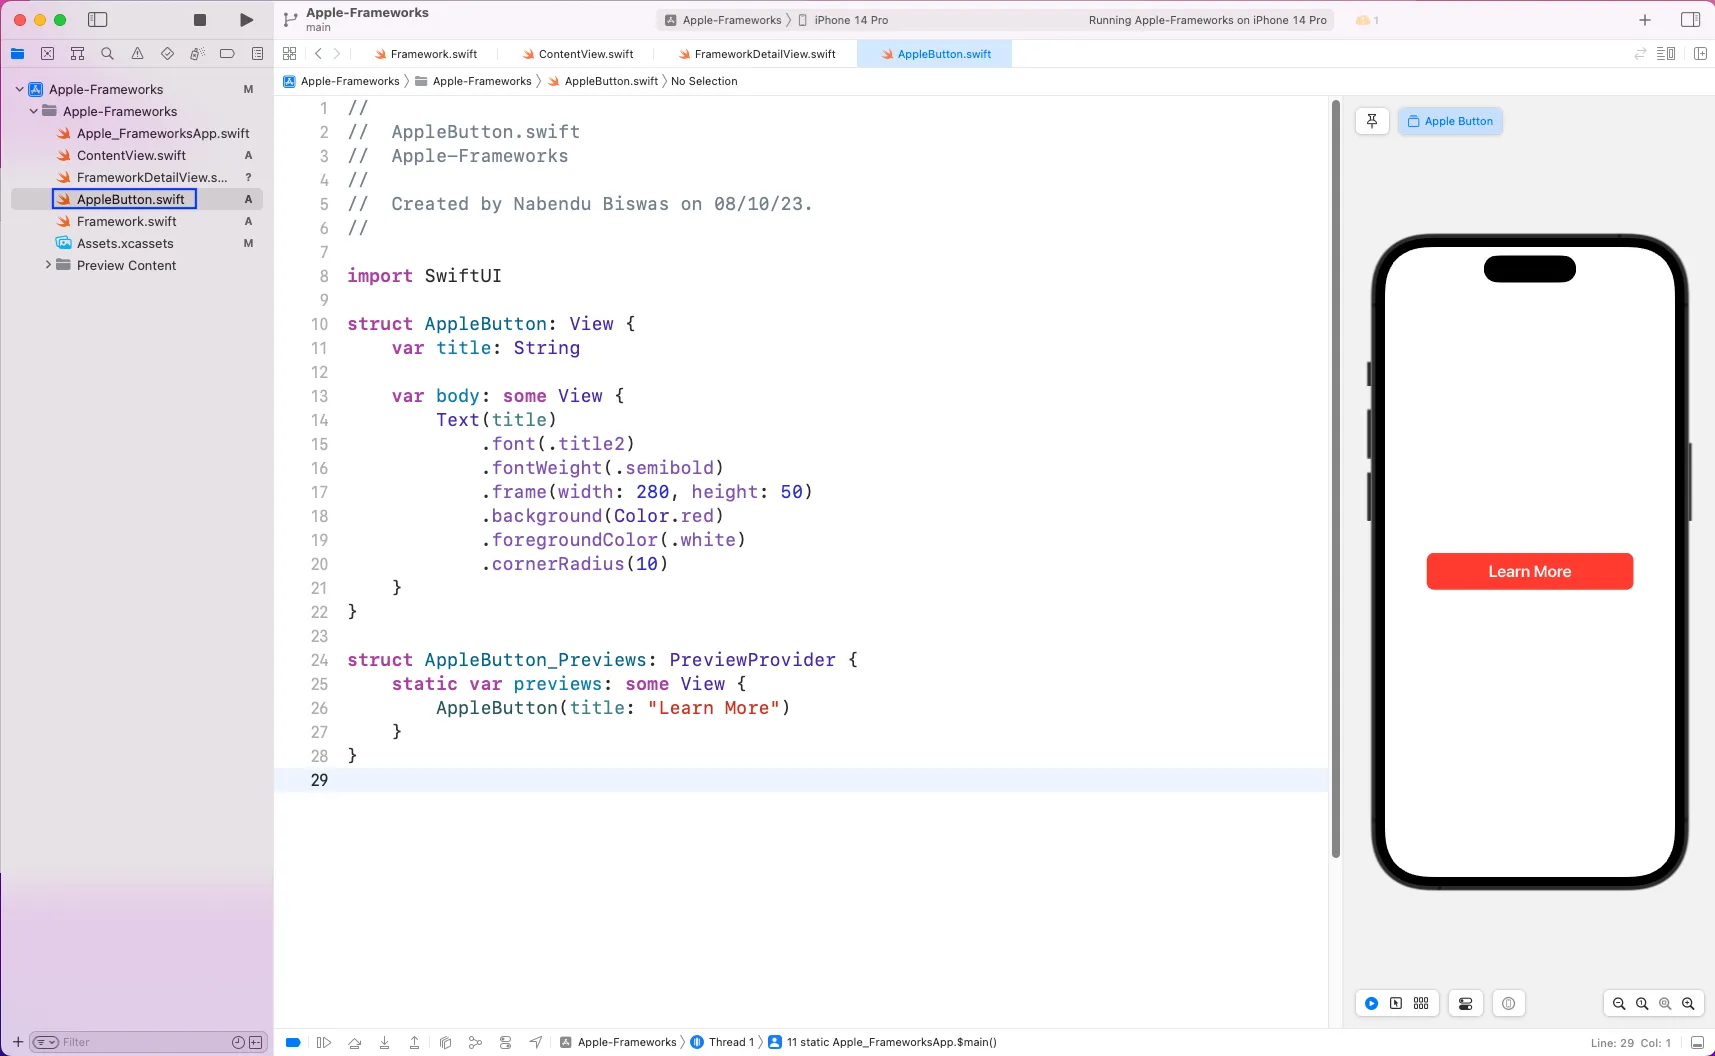Viewport: 1715px width, 1056px height.
Task: Step into in debugger
Action: pos(384,1042)
